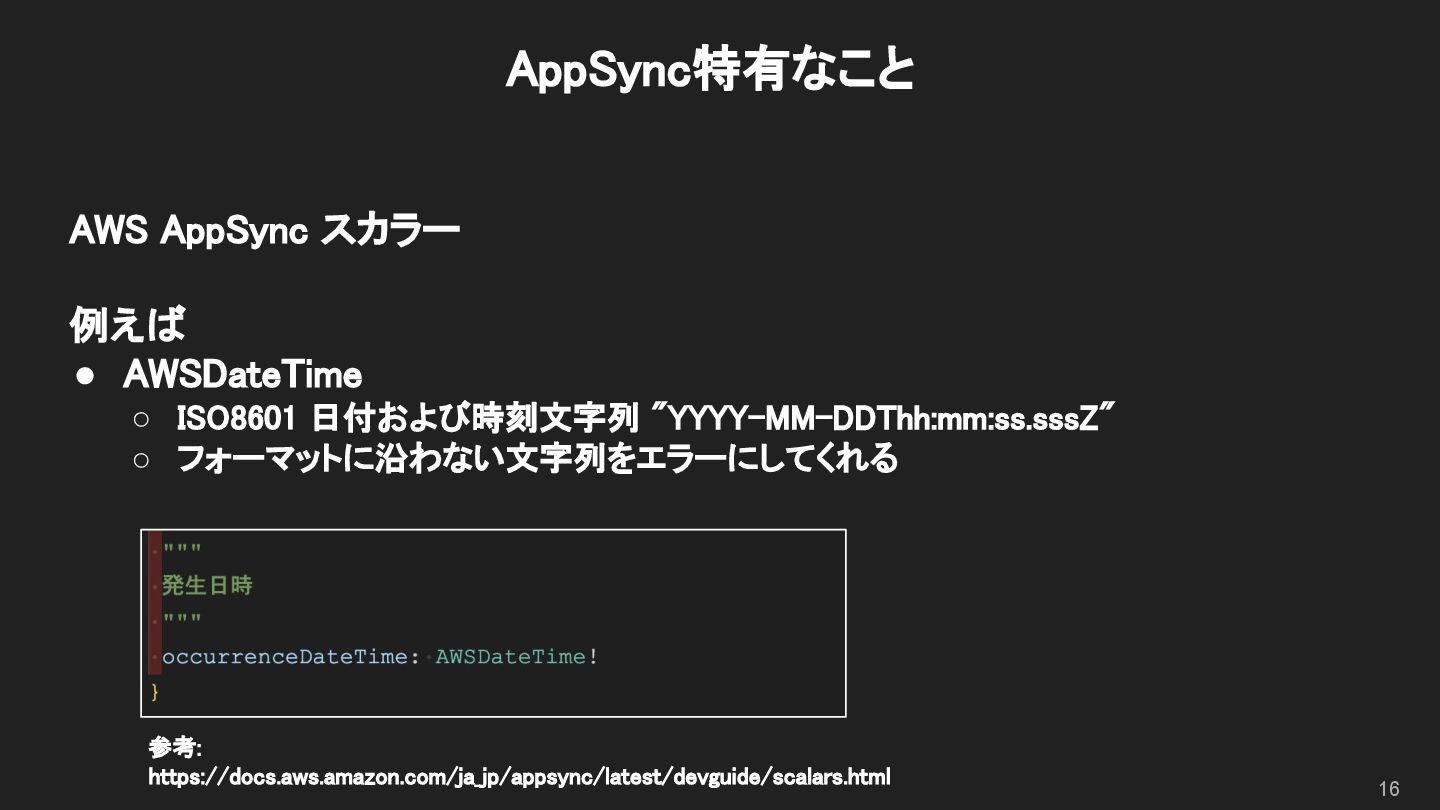Click the code comment "発生日時"
Image resolution: width=1440 pixels, height=810 pixels.
[x=207, y=586]
